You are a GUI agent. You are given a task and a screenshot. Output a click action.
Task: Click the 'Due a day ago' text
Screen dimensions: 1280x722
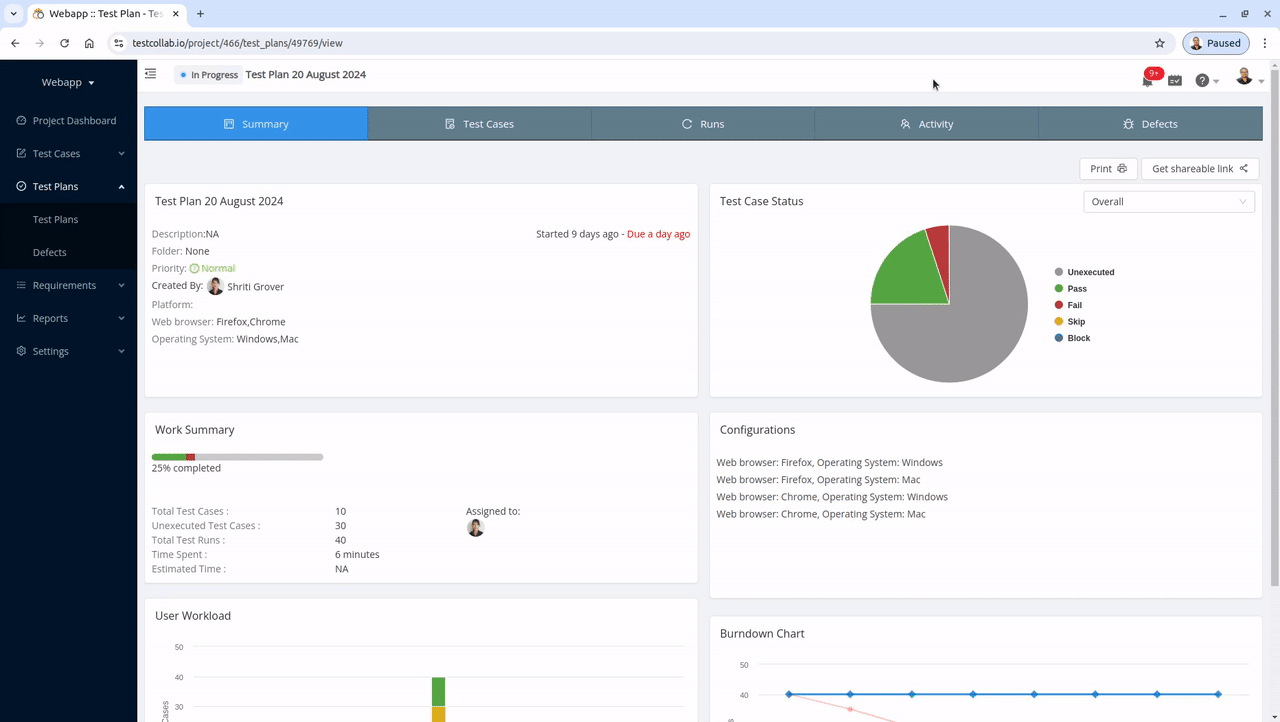click(x=658, y=234)
